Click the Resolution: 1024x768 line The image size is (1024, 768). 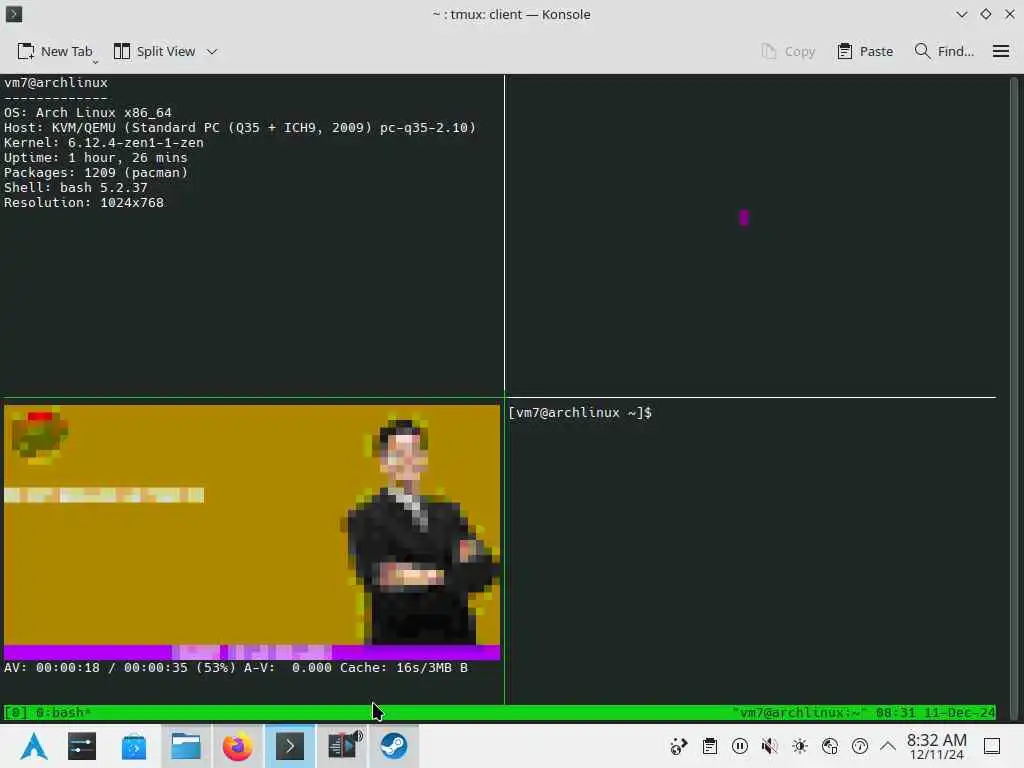point(84,202)
